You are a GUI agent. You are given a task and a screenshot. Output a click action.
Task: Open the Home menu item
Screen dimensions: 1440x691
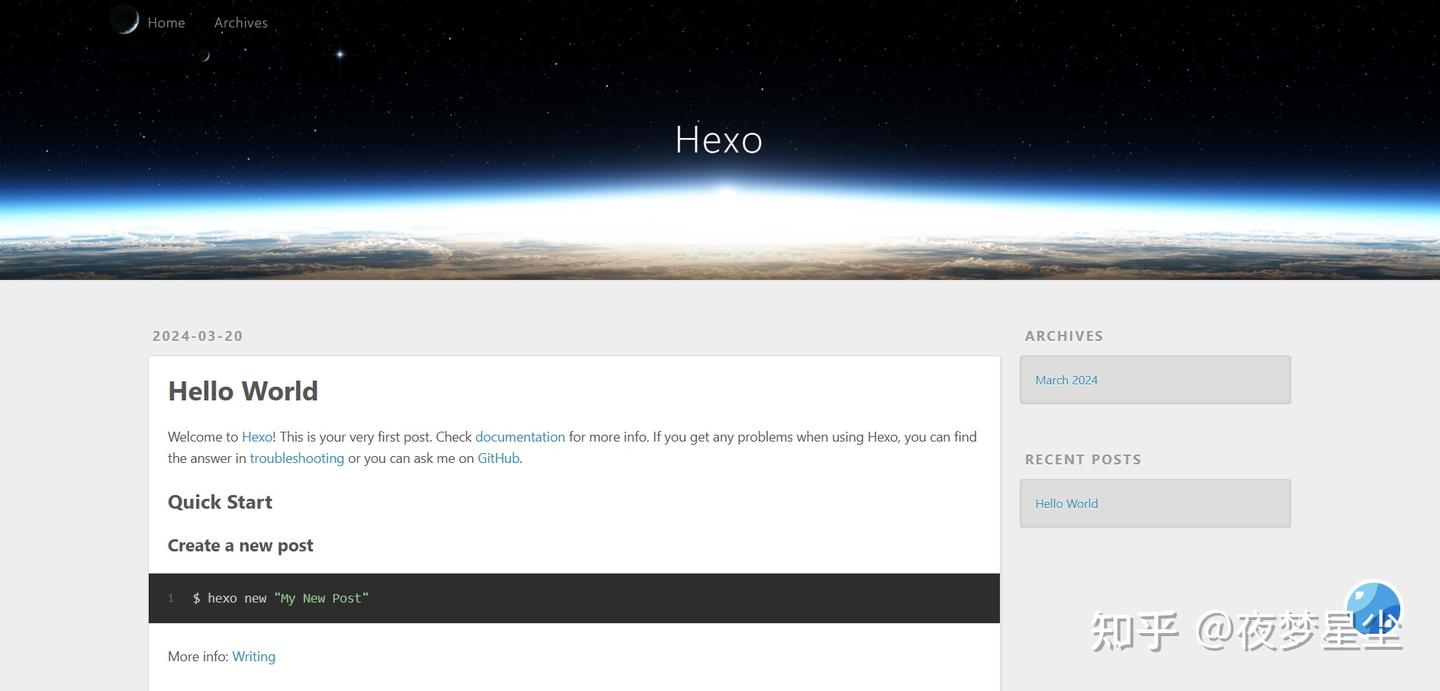[166, 22]
